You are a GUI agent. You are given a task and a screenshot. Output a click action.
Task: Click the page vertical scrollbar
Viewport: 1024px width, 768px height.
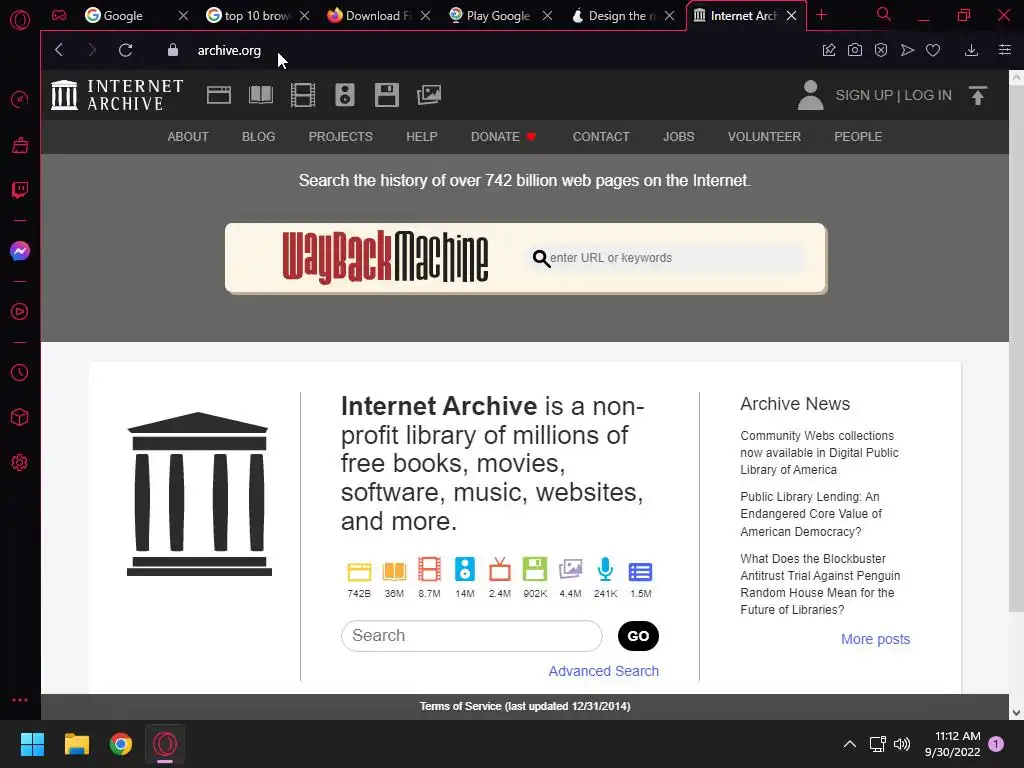point(1016,347)
